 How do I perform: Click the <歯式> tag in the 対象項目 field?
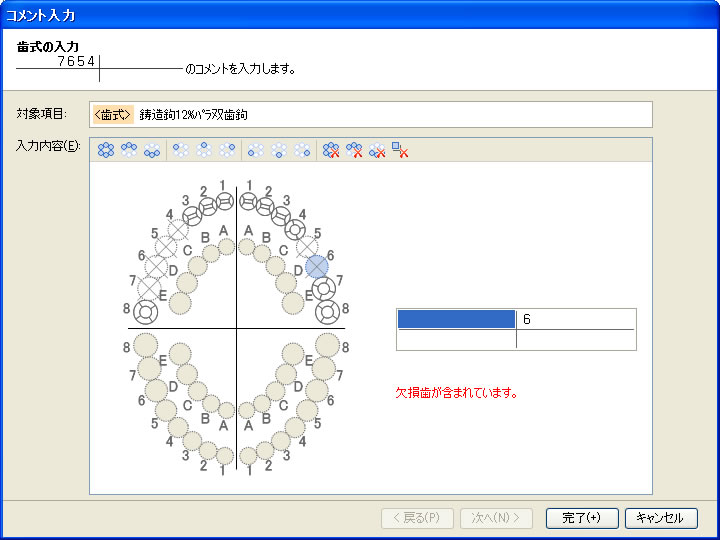tap(113, 115)
